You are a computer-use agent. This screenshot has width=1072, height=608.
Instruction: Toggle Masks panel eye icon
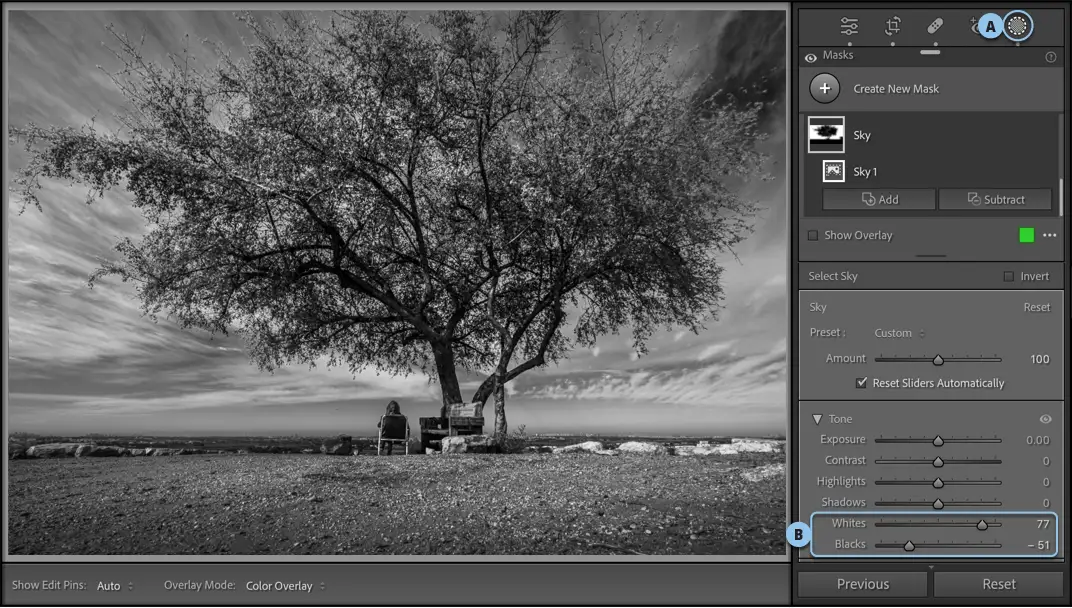(811, 58)
